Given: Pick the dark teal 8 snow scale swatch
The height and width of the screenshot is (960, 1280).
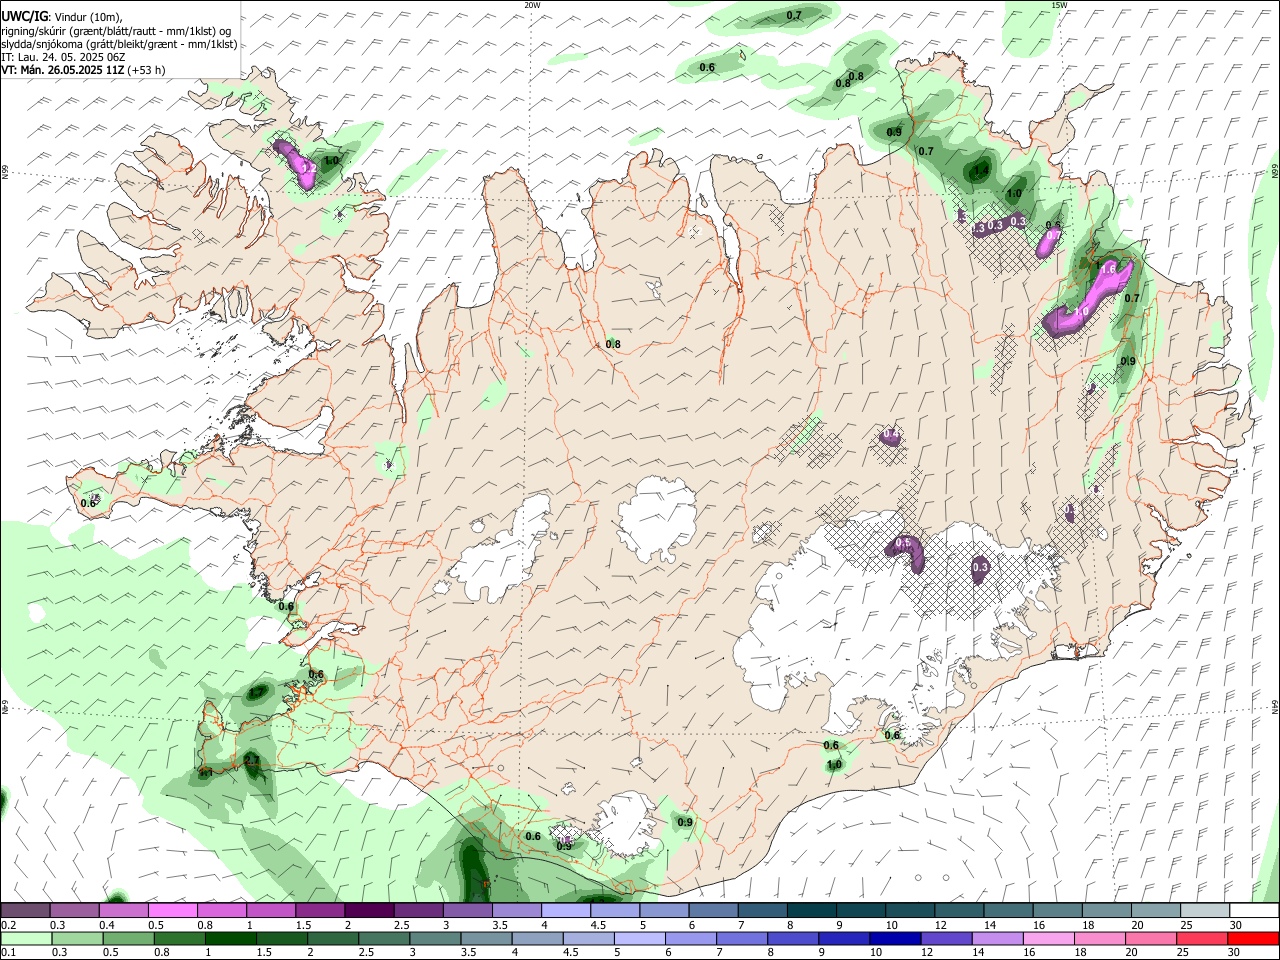Looking at the screenshot, I should pos(811,910).
